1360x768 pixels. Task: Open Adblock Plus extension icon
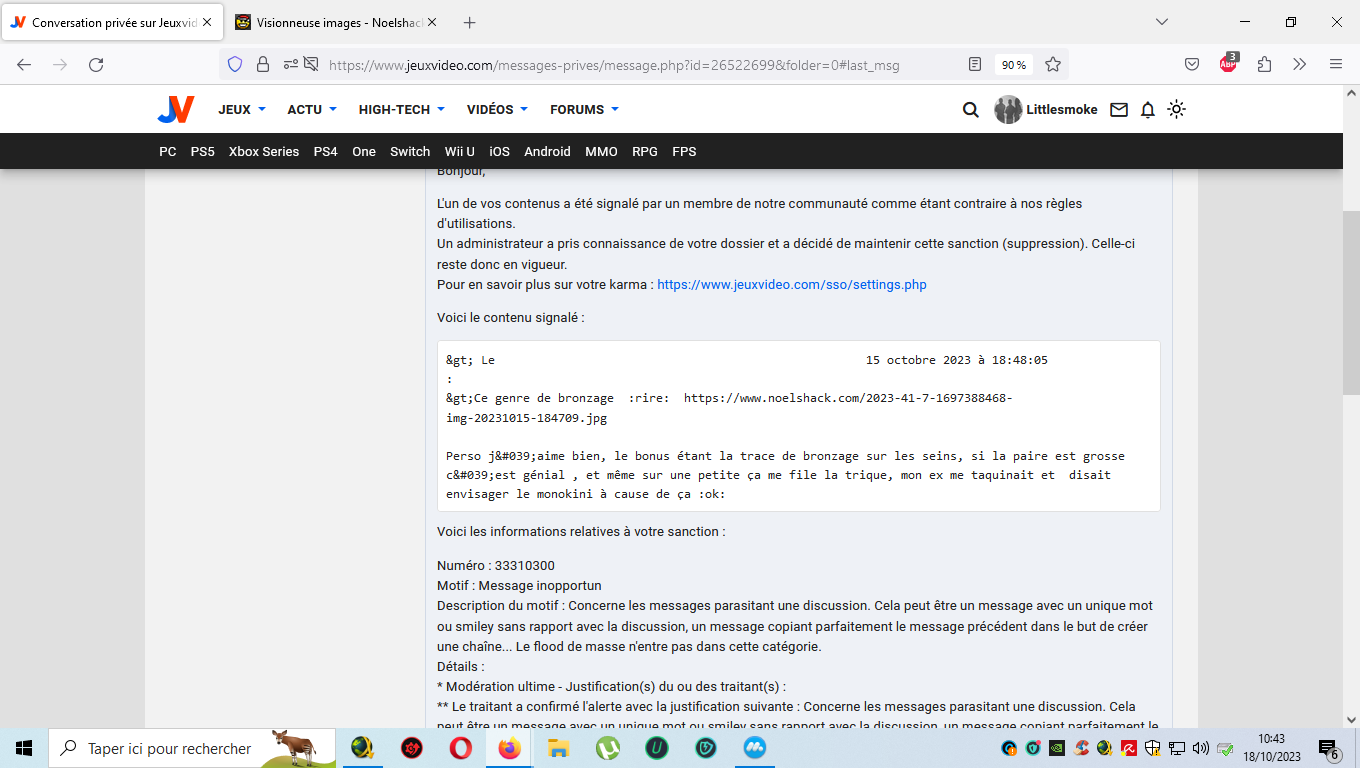[1228, 64]
